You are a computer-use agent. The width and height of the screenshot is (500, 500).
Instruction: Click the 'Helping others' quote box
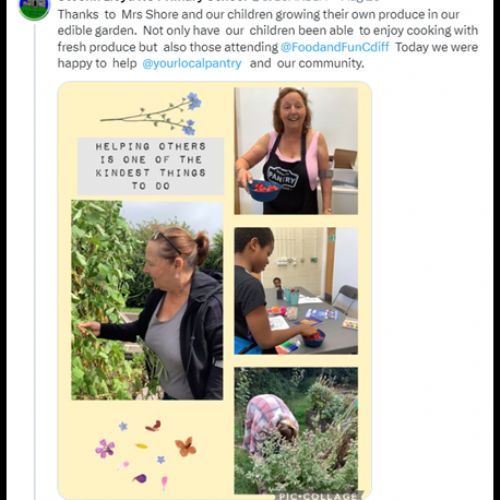pyautogui.click(x=151, y=166)
